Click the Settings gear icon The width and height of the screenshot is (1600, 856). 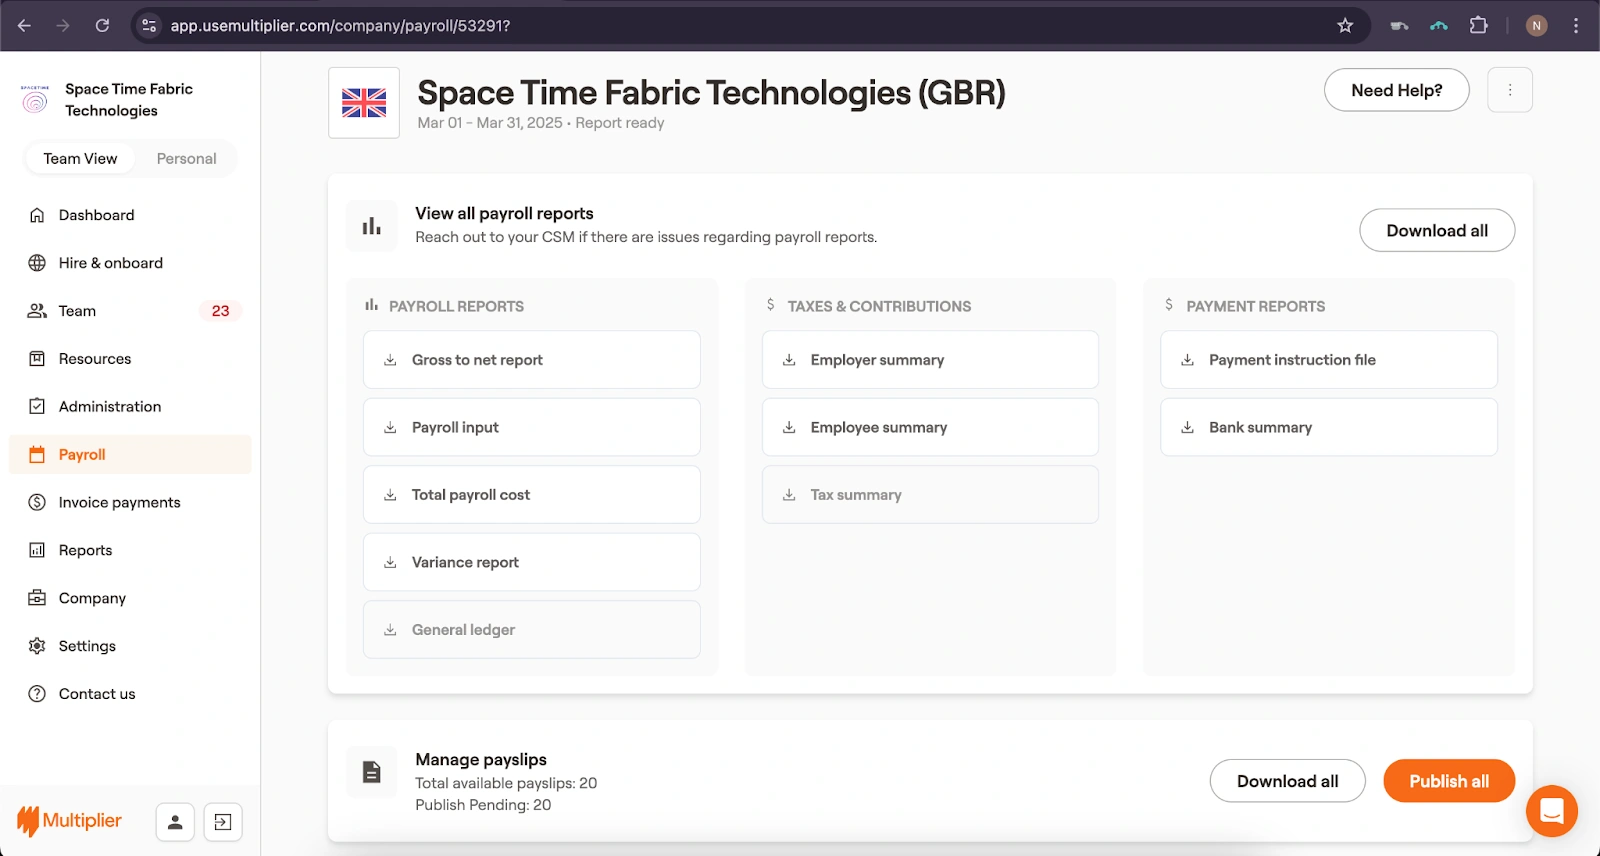pyautogui.click(x=37, y=647)
